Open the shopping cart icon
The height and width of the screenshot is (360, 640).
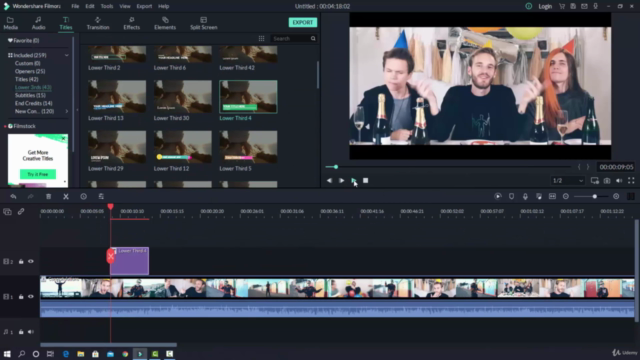coord(562,6)
